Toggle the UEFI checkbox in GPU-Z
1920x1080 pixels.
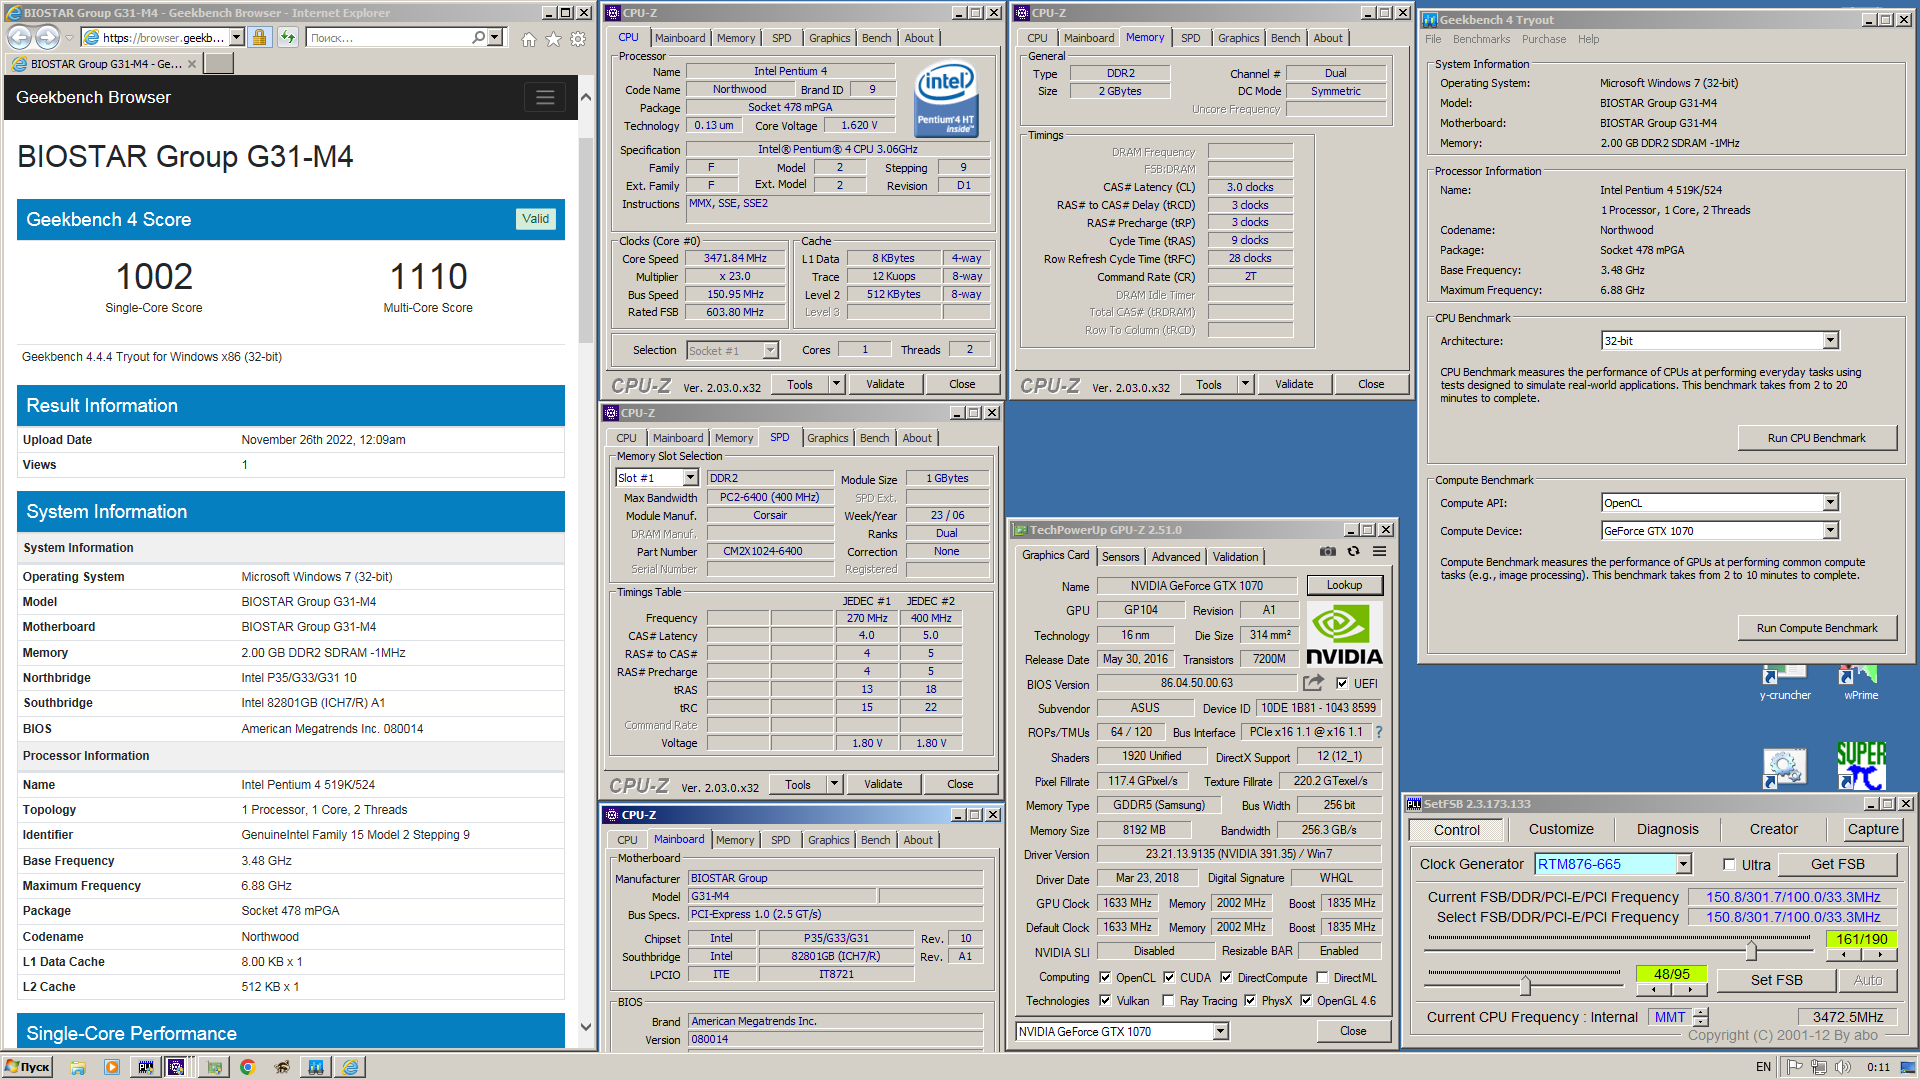1342,684
